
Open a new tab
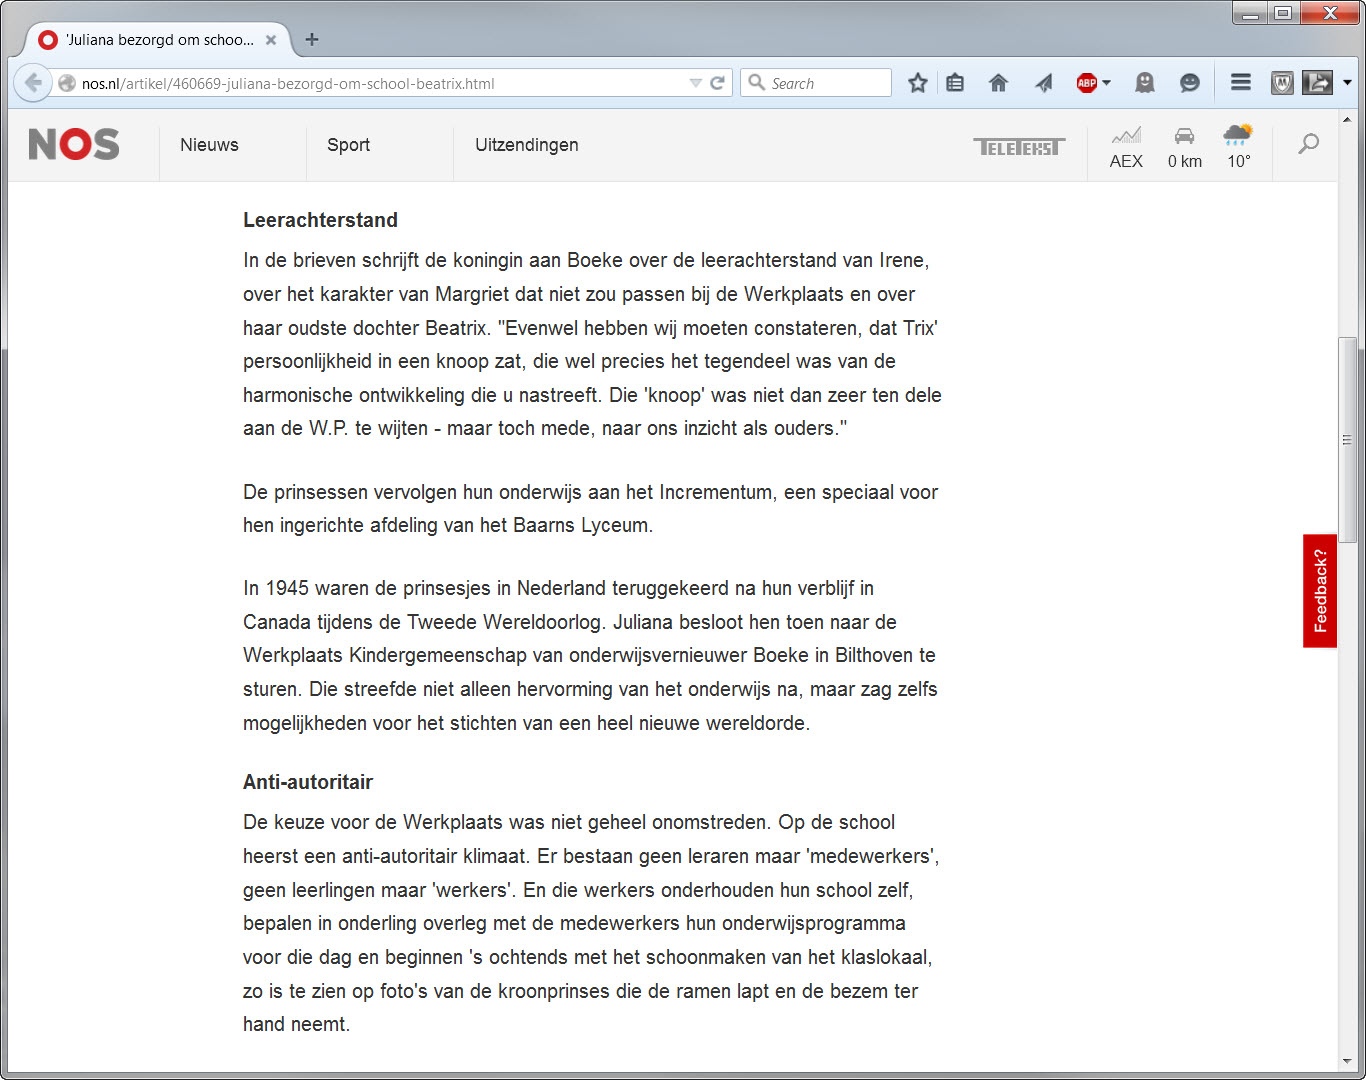(312, 39)
